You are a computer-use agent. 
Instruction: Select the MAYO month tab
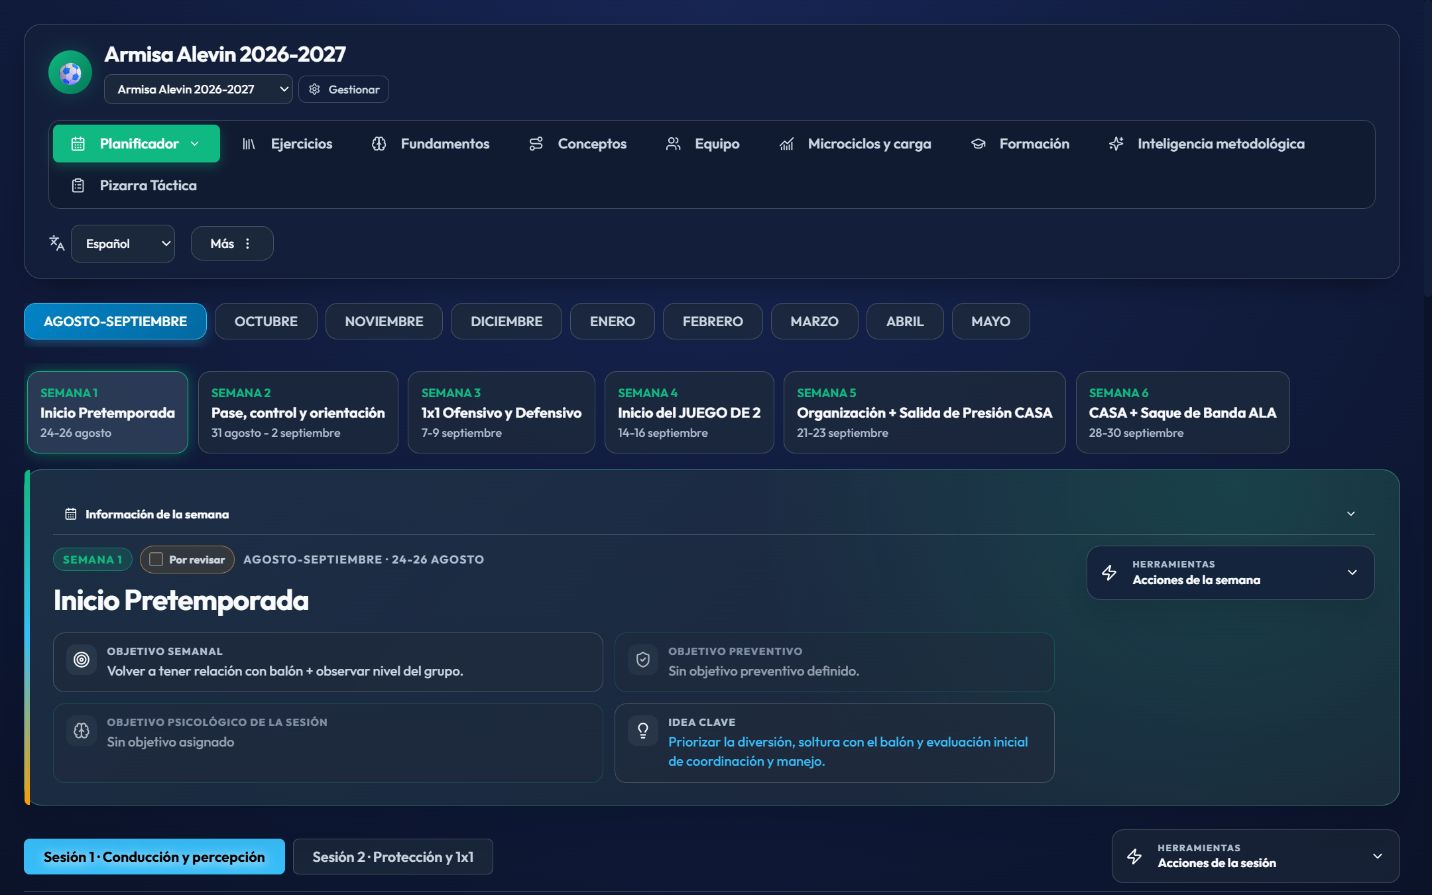(x=991, y=321)
